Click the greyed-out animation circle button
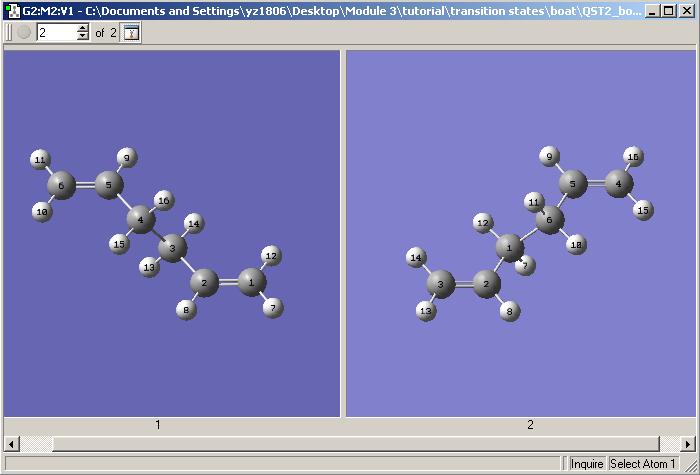The image size is (700, 475). tap(24, 32)
